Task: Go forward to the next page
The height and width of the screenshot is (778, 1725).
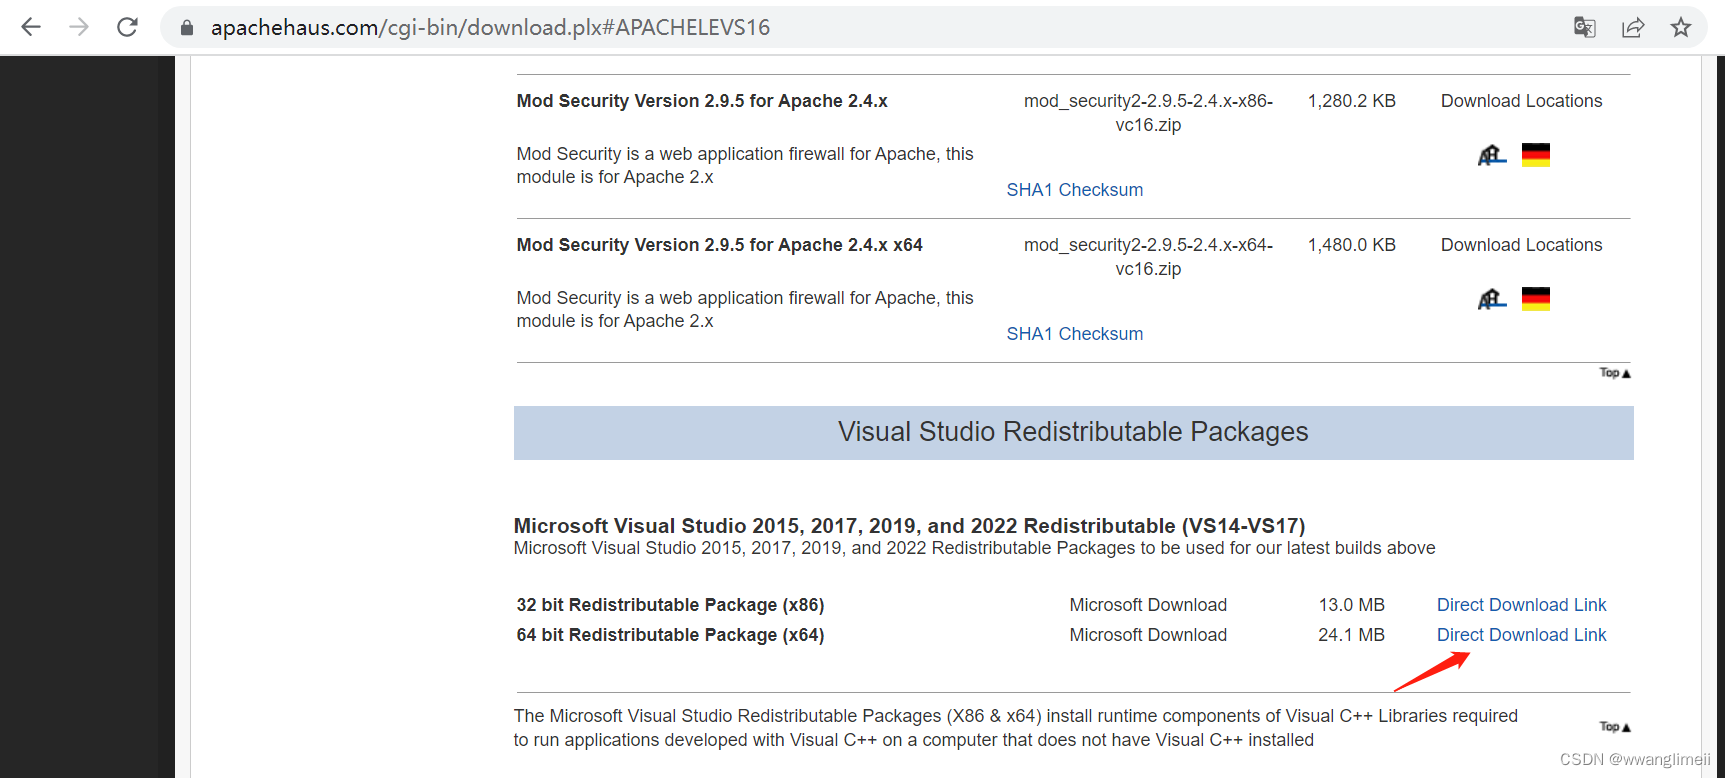Action: pos(79,27)
